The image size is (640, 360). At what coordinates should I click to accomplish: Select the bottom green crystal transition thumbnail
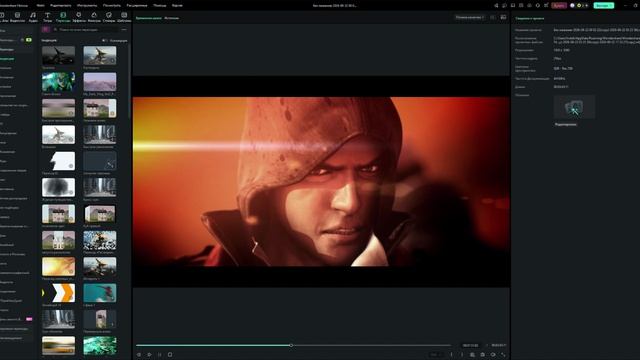(100, 345)
